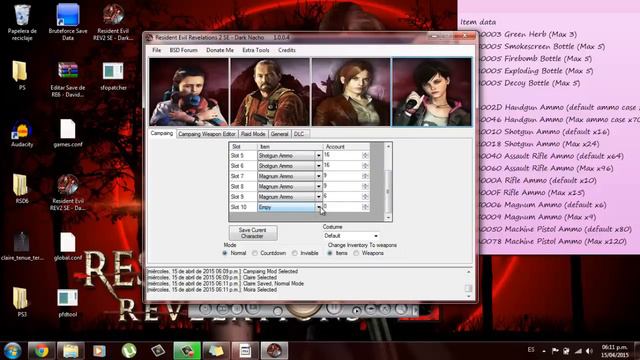Image resolution: width=640 pixels, height=360 pixels.
Task: Open the Papelera de reciclaje desktop icon
Action: point(22,22)
